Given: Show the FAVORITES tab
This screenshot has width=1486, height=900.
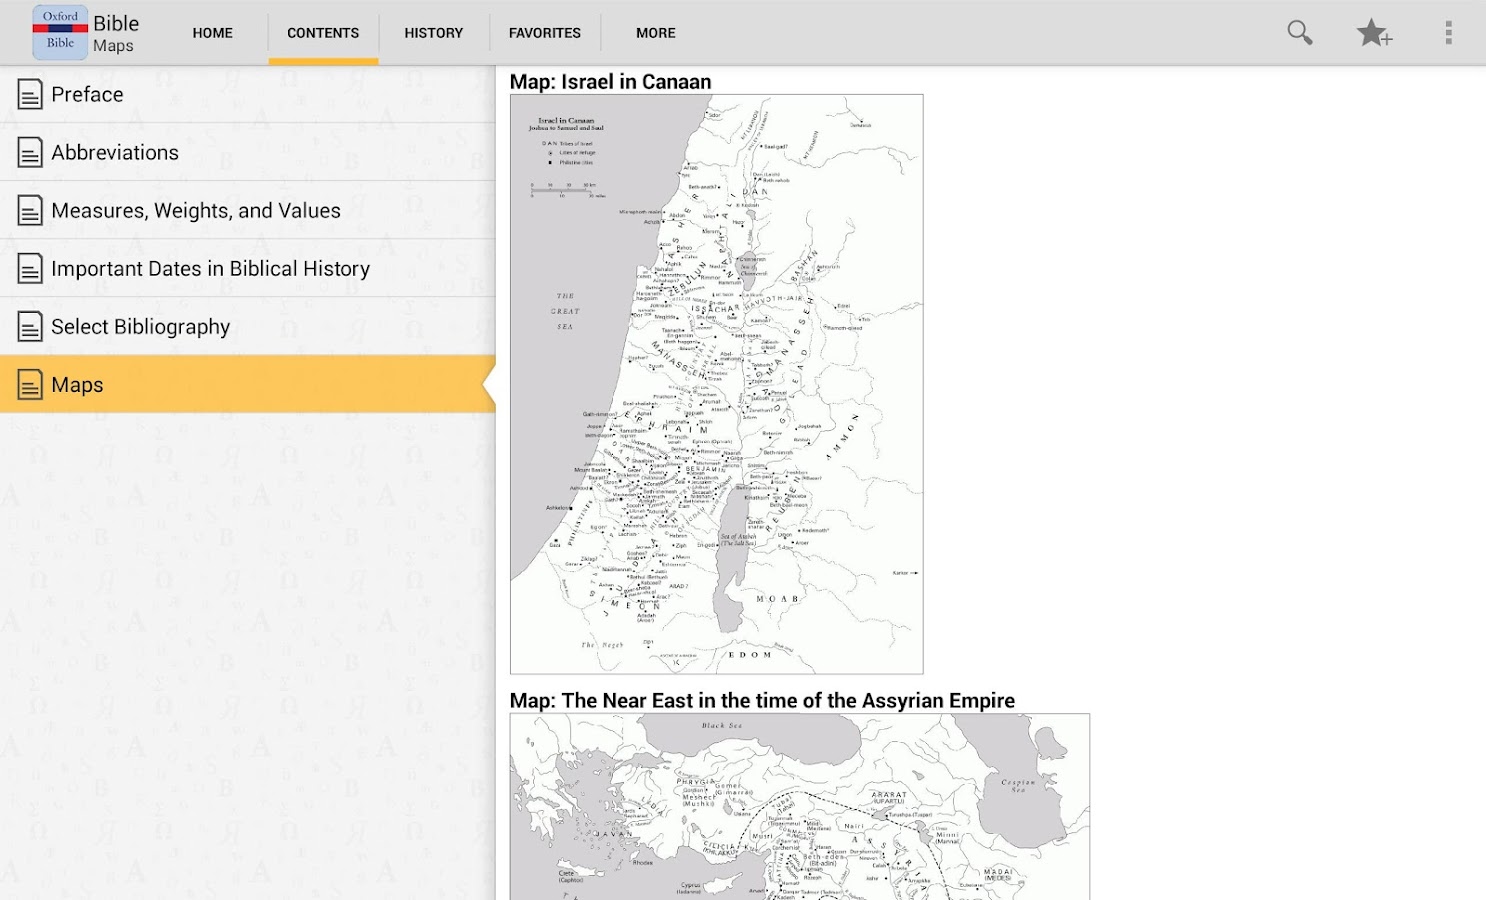Looking at the screenshot, I should coord(545,33).
